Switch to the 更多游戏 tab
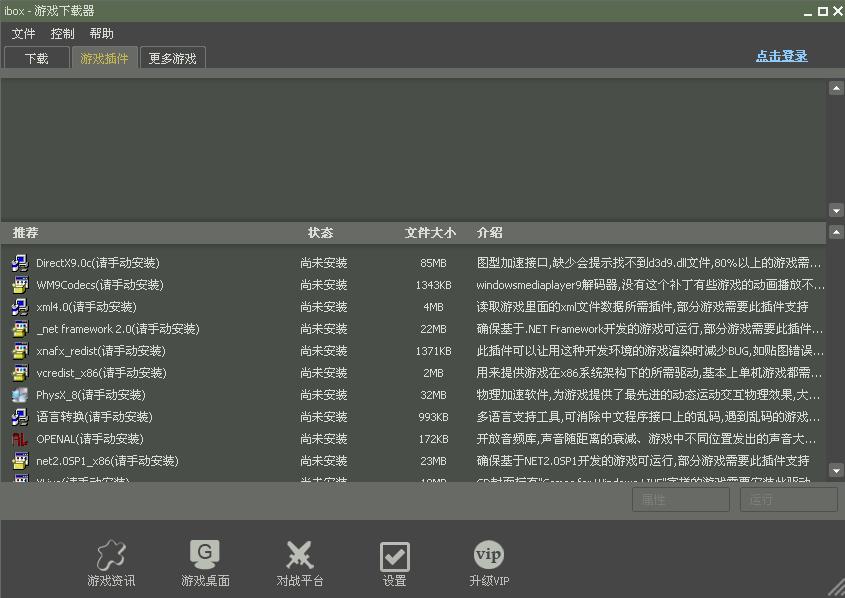The width and height of the screenshot is (845, 598). click(x=172, y=58)
